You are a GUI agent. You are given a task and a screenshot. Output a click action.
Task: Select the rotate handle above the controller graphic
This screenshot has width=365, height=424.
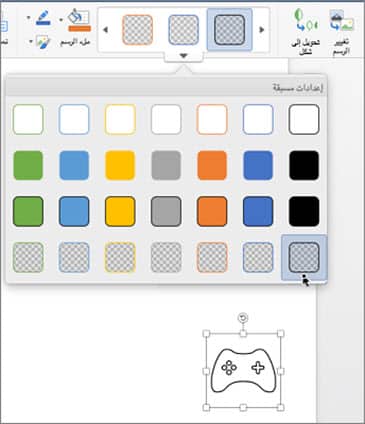click(243, 318)
